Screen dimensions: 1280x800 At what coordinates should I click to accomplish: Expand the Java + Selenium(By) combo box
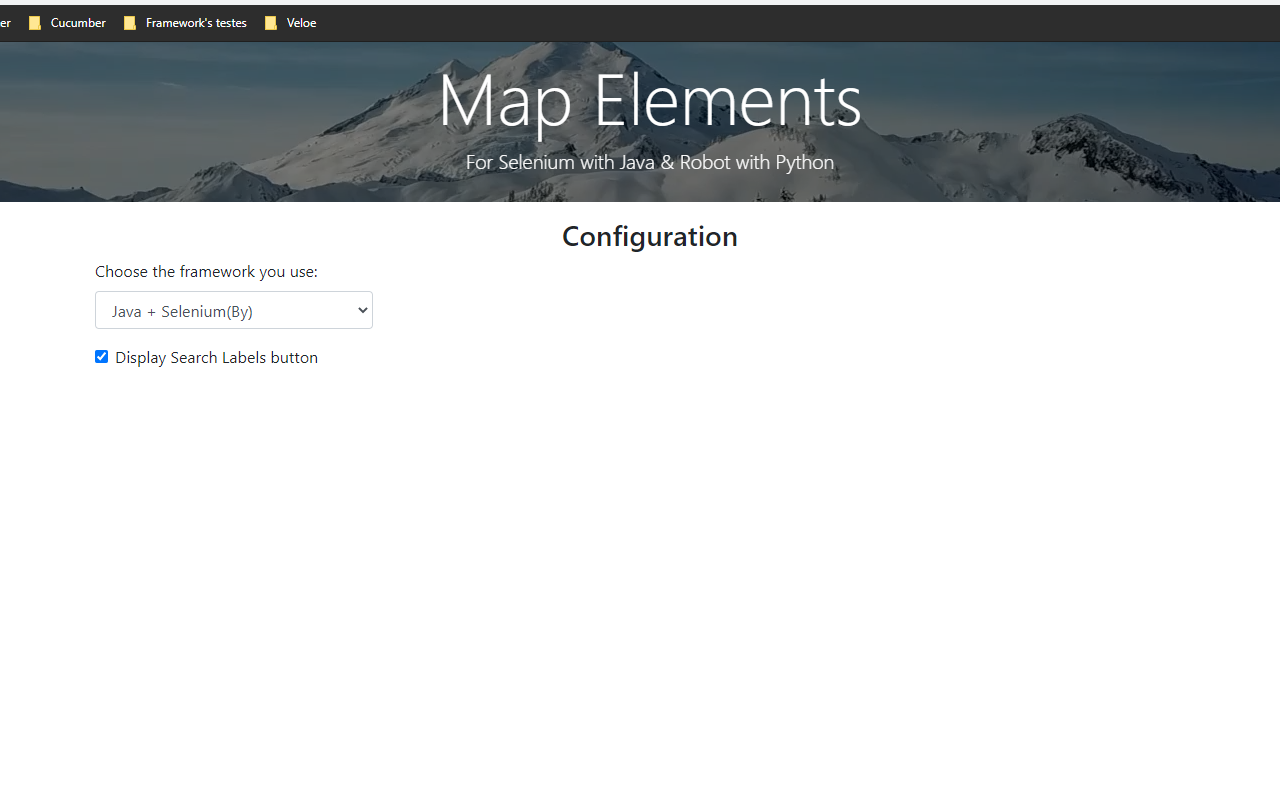(233, 310)
